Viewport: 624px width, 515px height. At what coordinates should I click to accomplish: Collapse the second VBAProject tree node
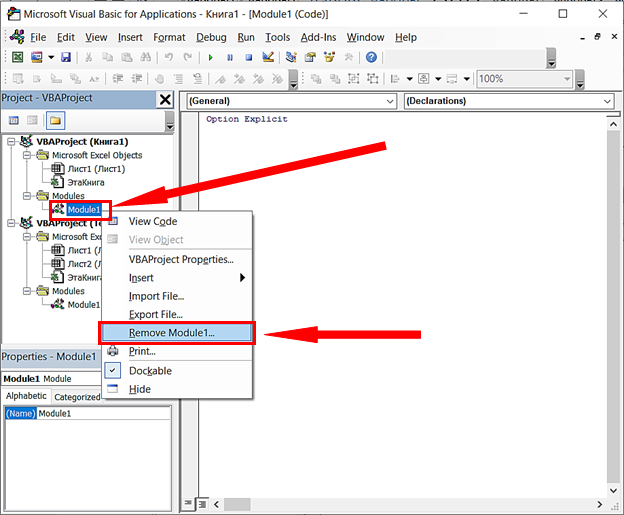pos(11,223)
